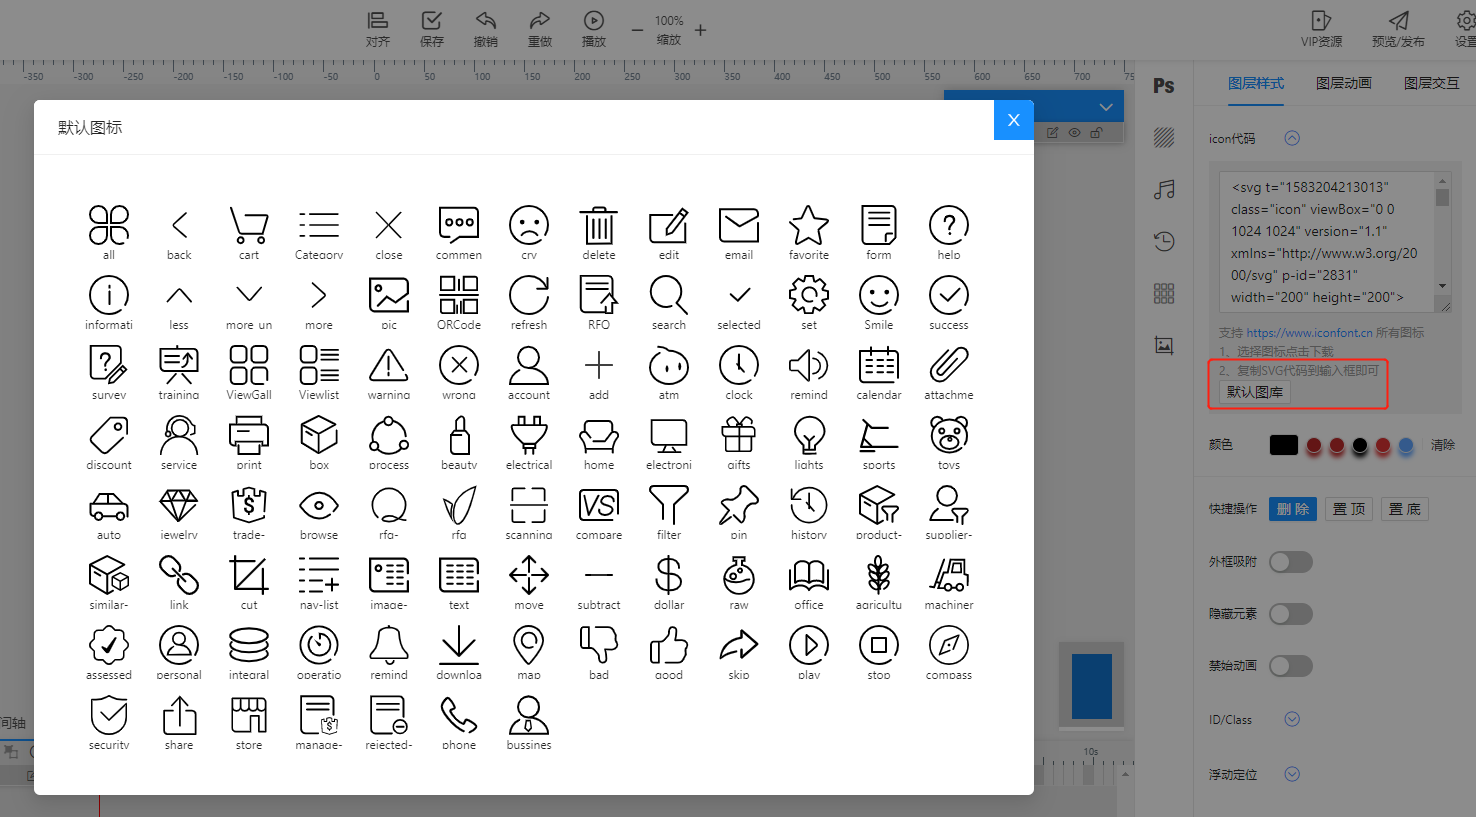The height and width of the screenshot is (817, 1476).
Task: Click the 置顶 button
Action: (1349, 509)
